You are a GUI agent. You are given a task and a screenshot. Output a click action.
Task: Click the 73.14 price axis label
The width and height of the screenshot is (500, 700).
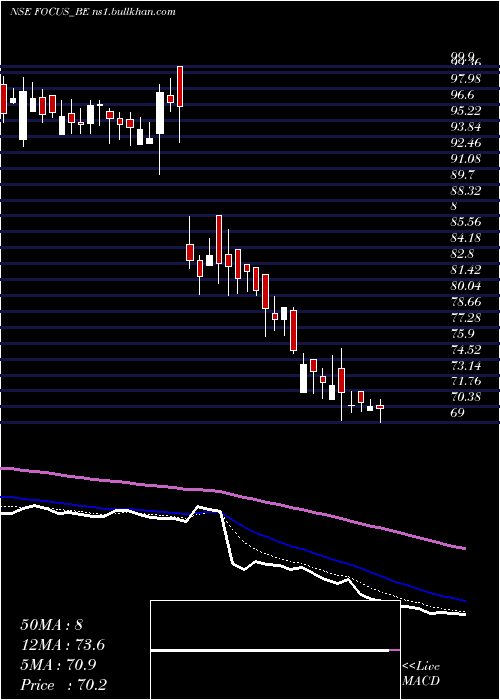pyautogui.click(x=466, y=366)
